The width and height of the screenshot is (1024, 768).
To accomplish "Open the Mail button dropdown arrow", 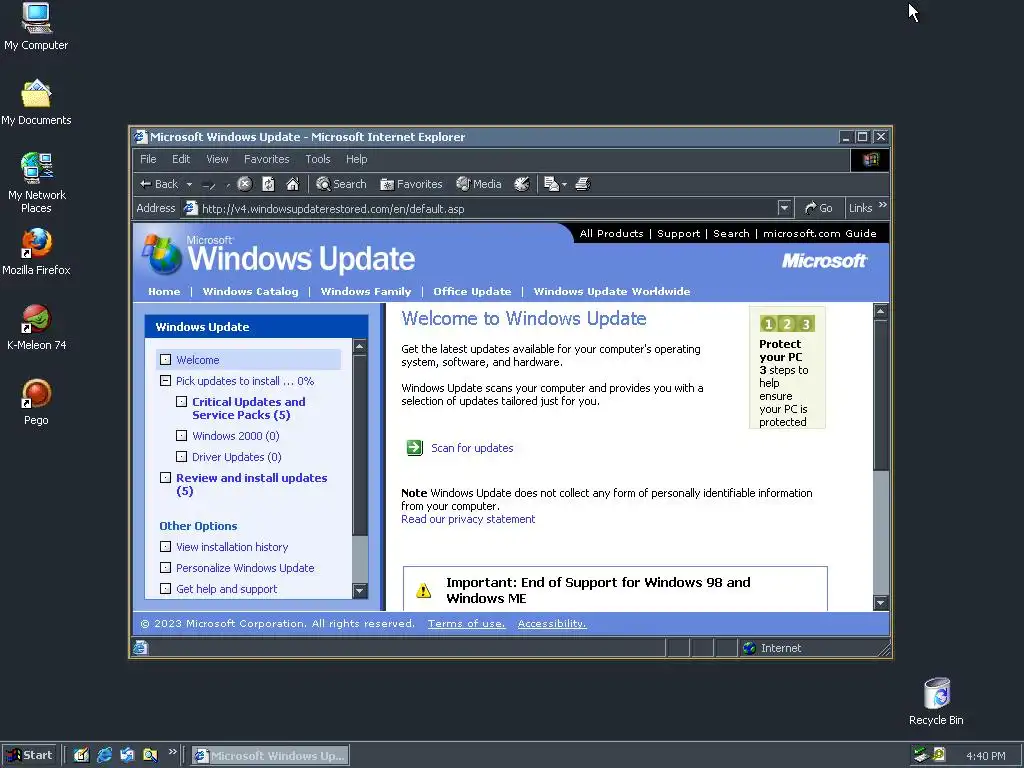I will point(564,185).
